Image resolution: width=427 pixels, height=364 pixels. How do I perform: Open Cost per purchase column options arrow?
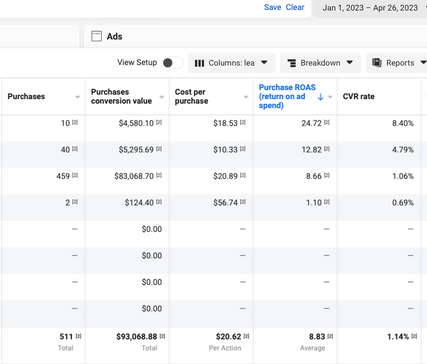[x=246, y=97]
